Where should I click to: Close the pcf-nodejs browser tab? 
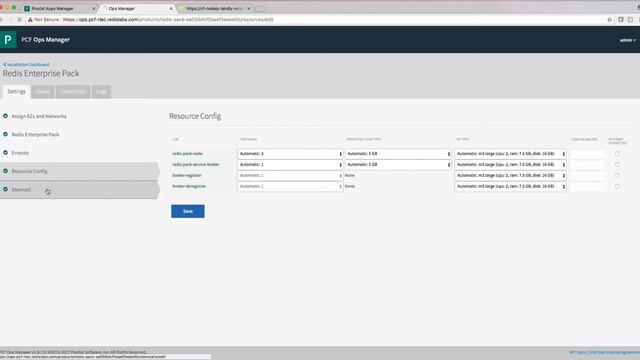[x=249, y=8]
